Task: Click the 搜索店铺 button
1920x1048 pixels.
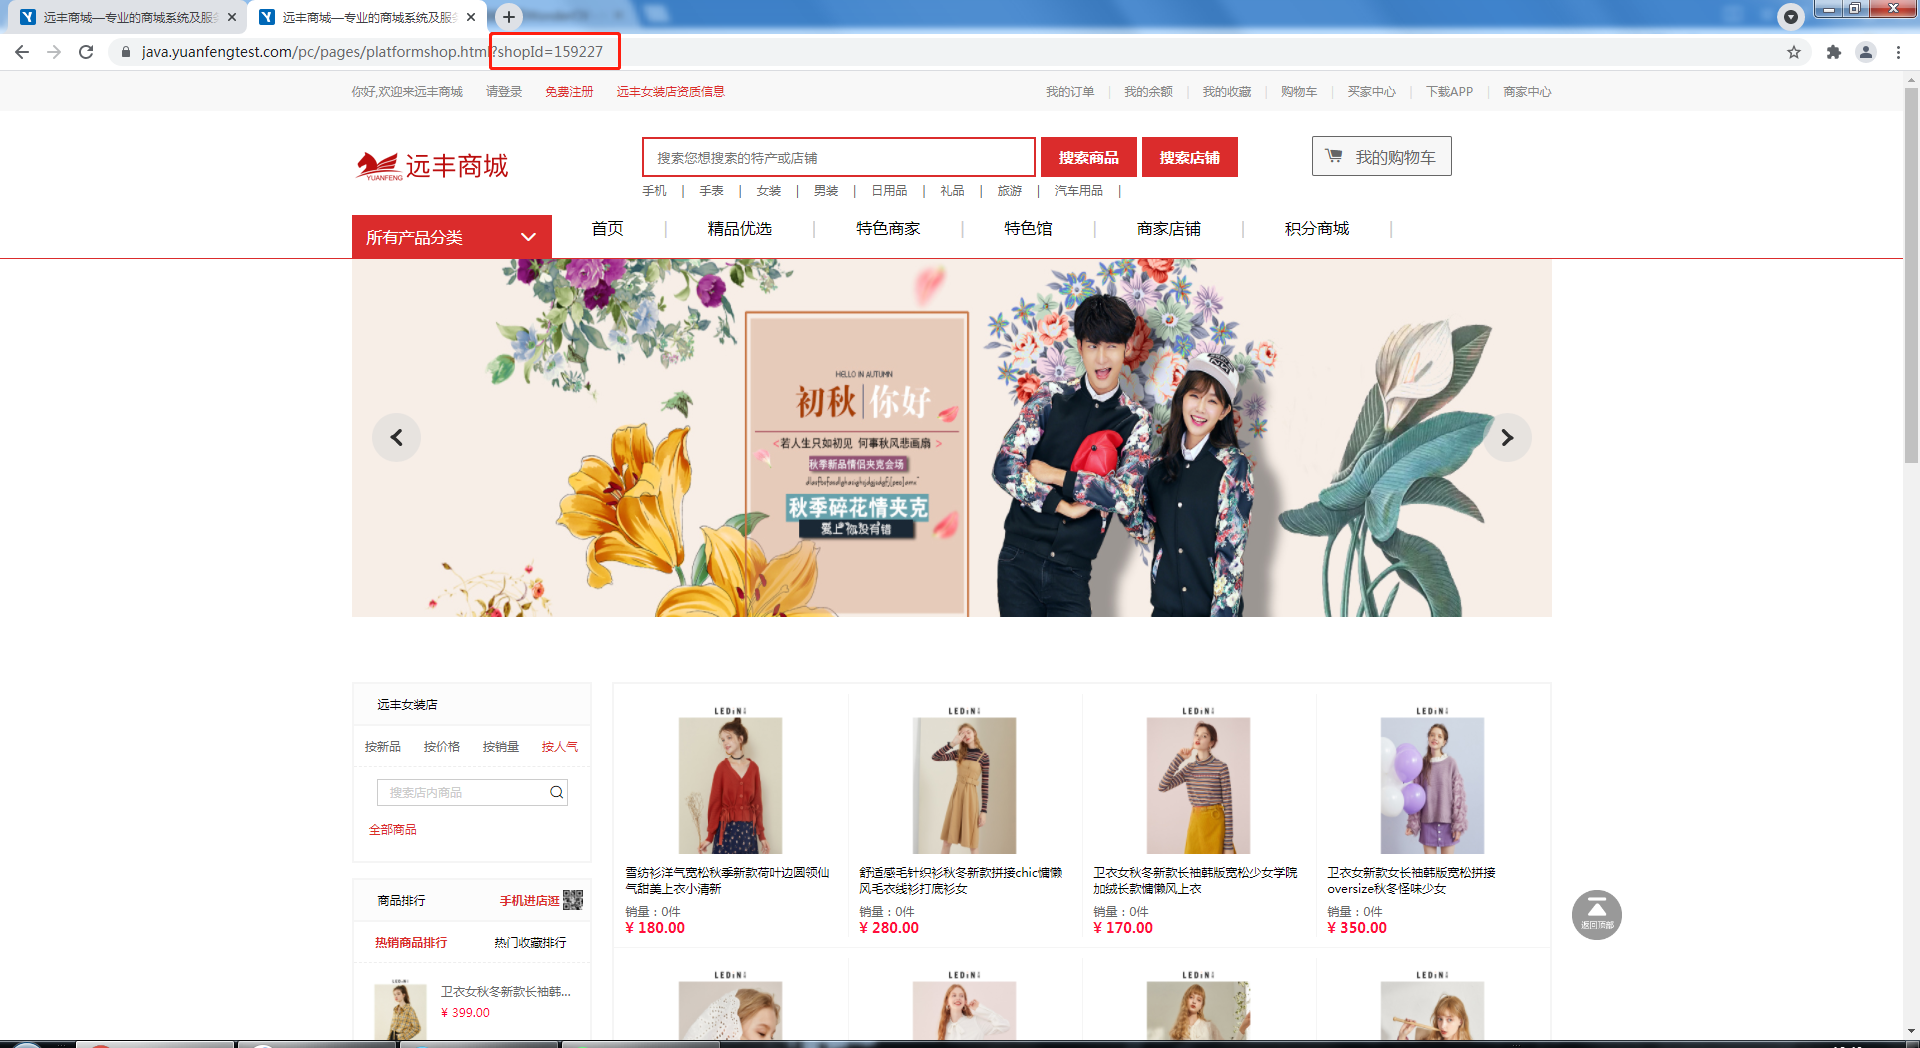Action: point(1190,157)
